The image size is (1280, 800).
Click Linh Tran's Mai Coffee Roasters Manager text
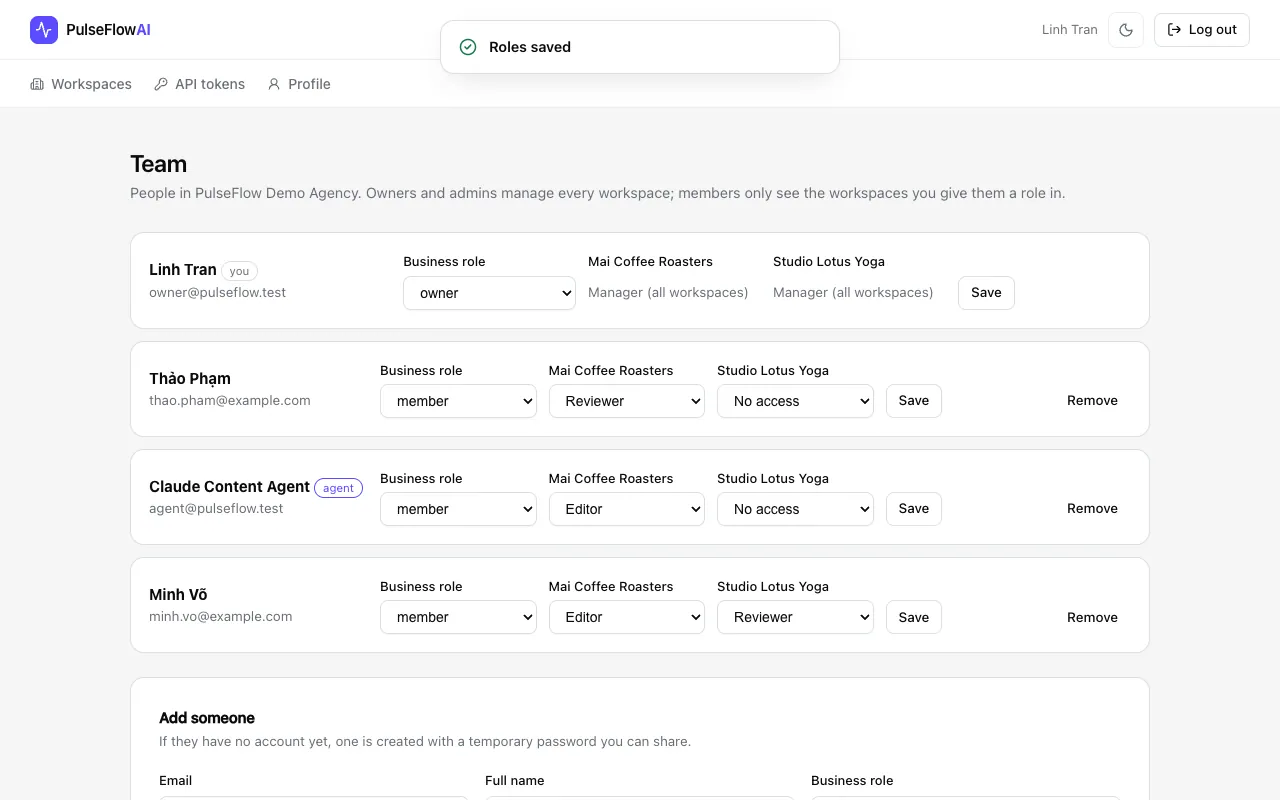(668, 293)
